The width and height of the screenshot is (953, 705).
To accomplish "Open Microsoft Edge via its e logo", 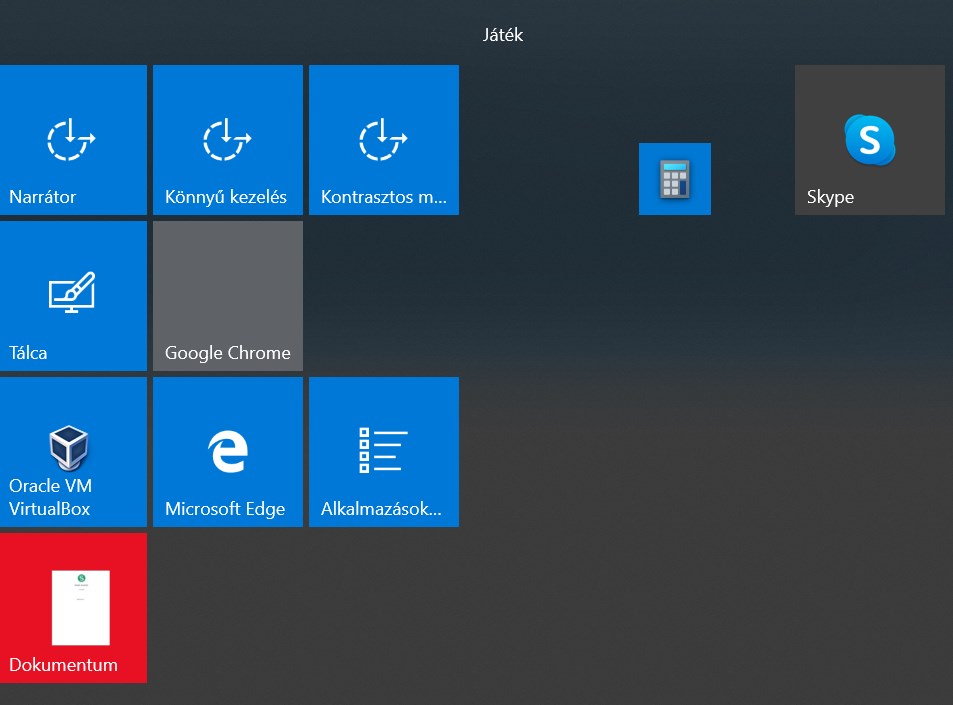I will click(x=227, y=452).
